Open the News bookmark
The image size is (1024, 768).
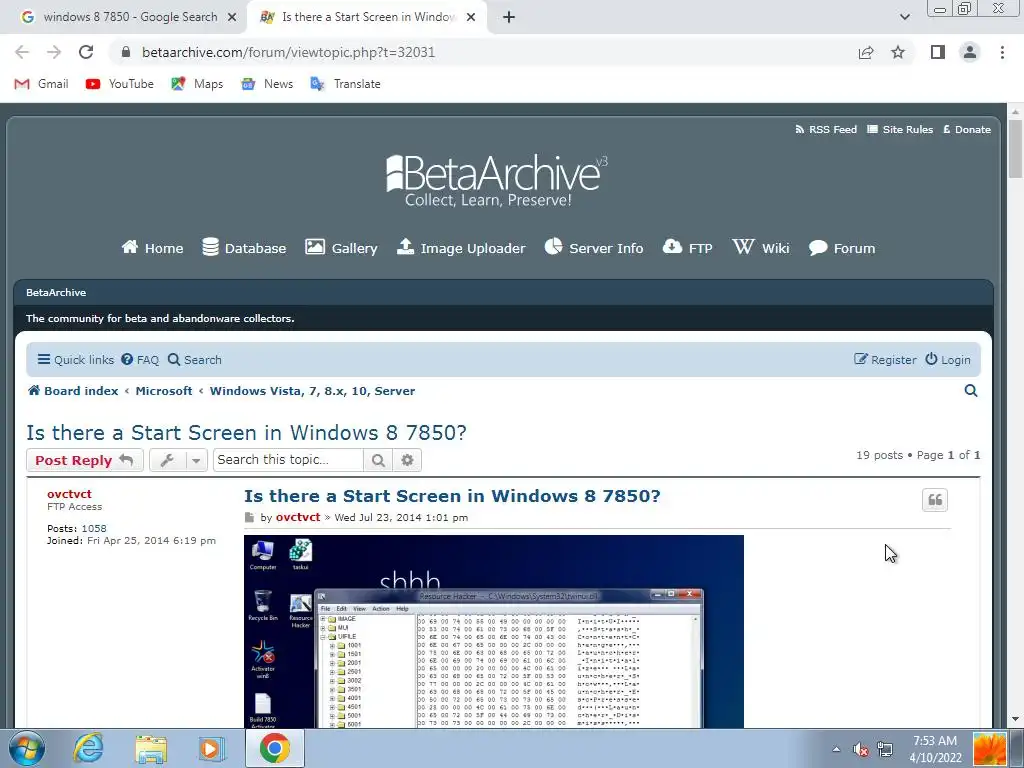point(267,84)
